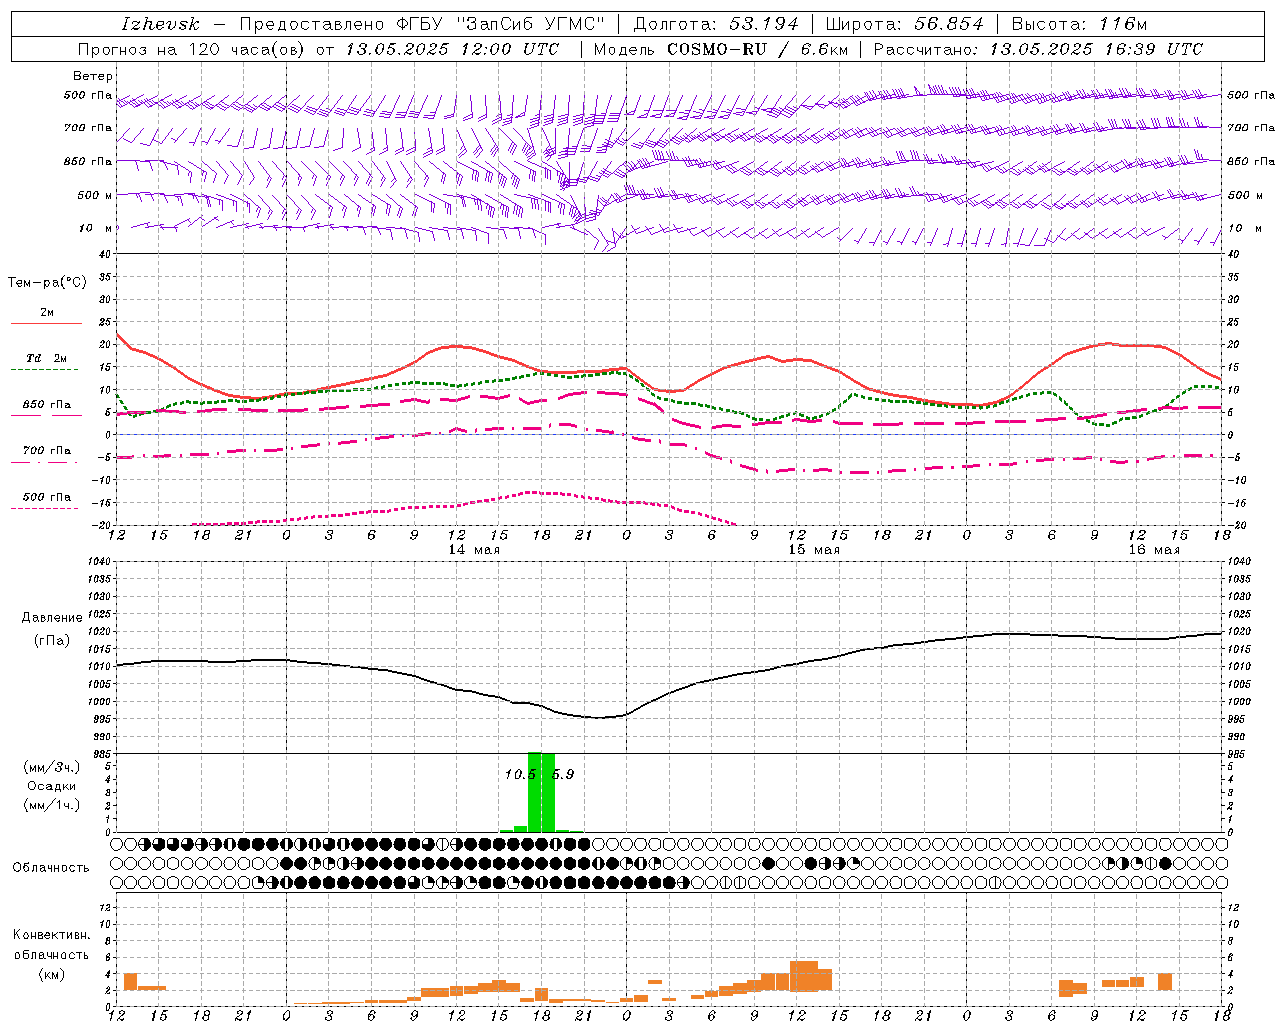
Task: Click the Модель COSMO-RU / 6.6км label
Action: pyautogui.click(x=720, y=49)
